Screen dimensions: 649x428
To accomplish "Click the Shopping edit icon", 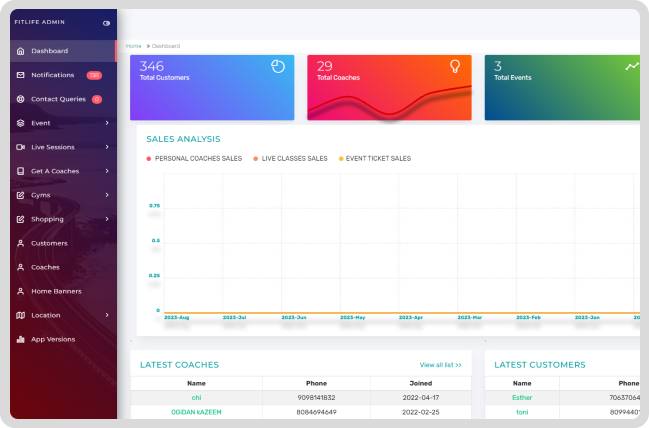I will tap(20, 219).
